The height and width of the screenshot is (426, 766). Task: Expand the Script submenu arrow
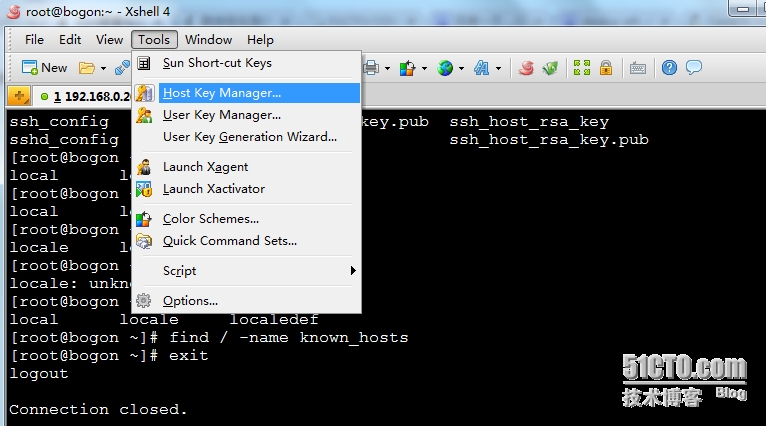[x=353, y=271]
